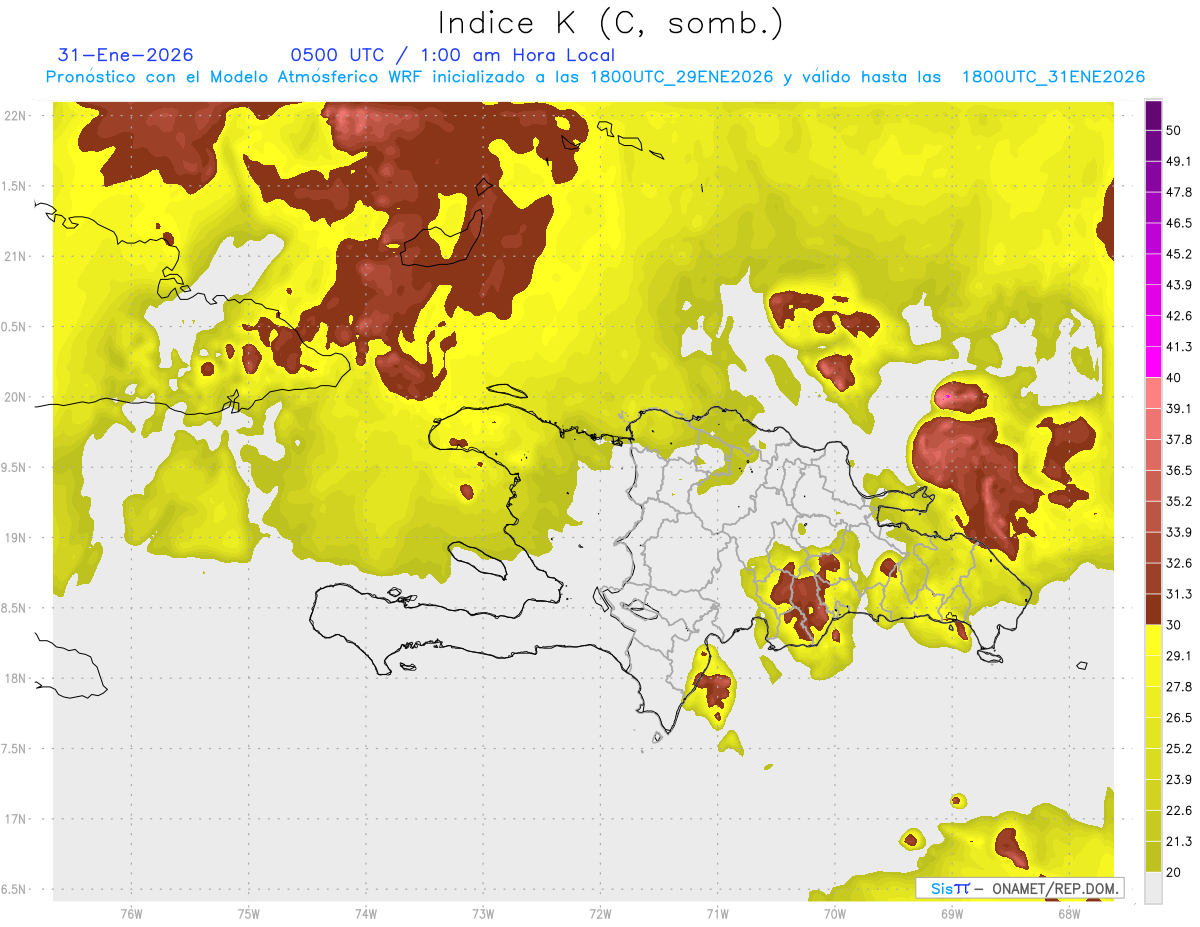Click the '22N' latitude label
The height and width of the screenshot is (927, 1200).
coord(16,116)
